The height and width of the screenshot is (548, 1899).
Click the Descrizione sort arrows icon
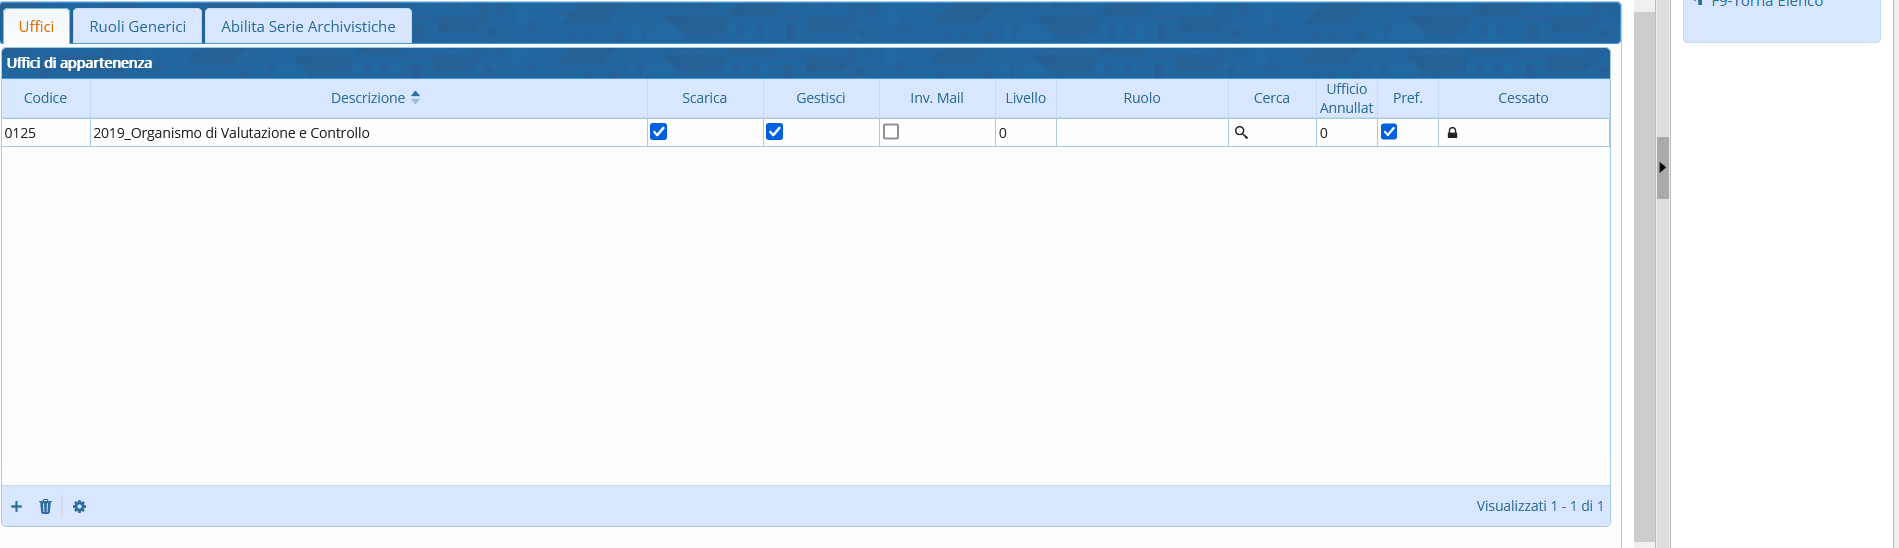tap(416, 97)
